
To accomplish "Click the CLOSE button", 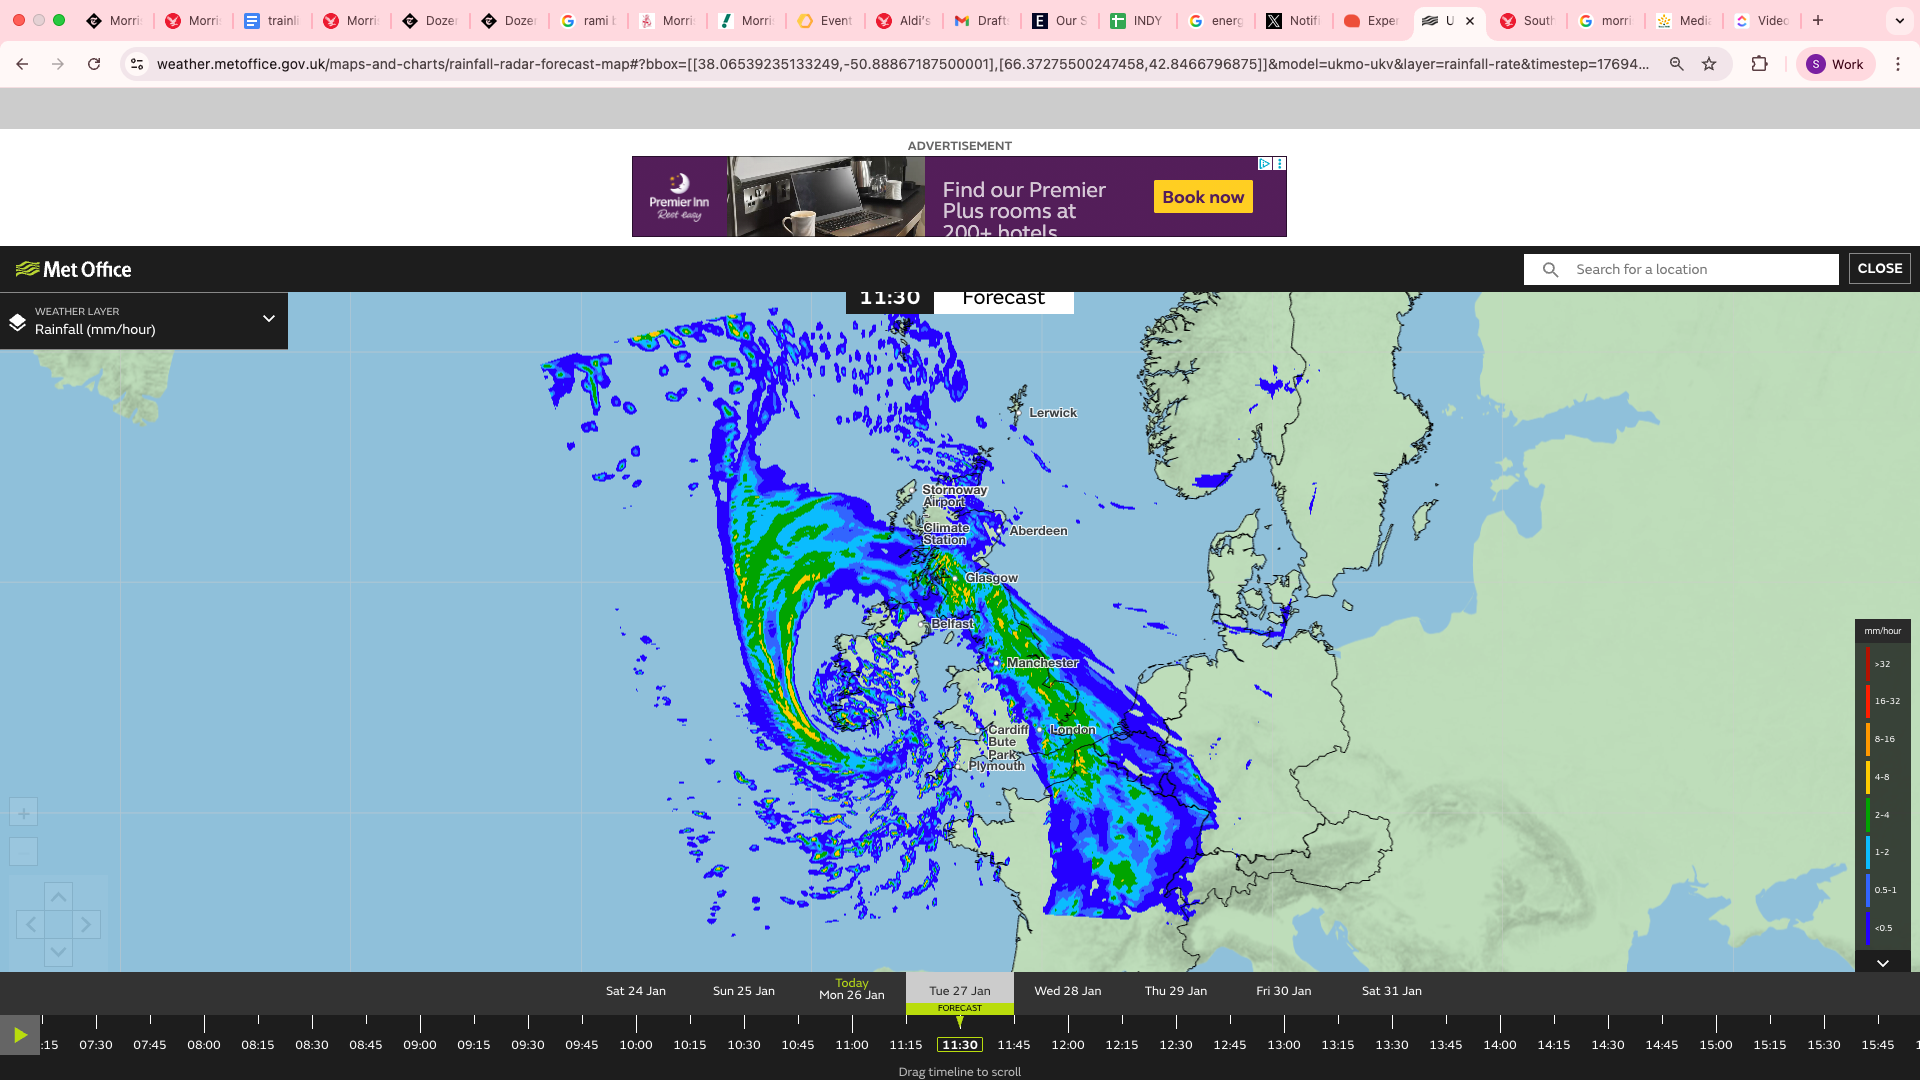I will coord(1880,268).
